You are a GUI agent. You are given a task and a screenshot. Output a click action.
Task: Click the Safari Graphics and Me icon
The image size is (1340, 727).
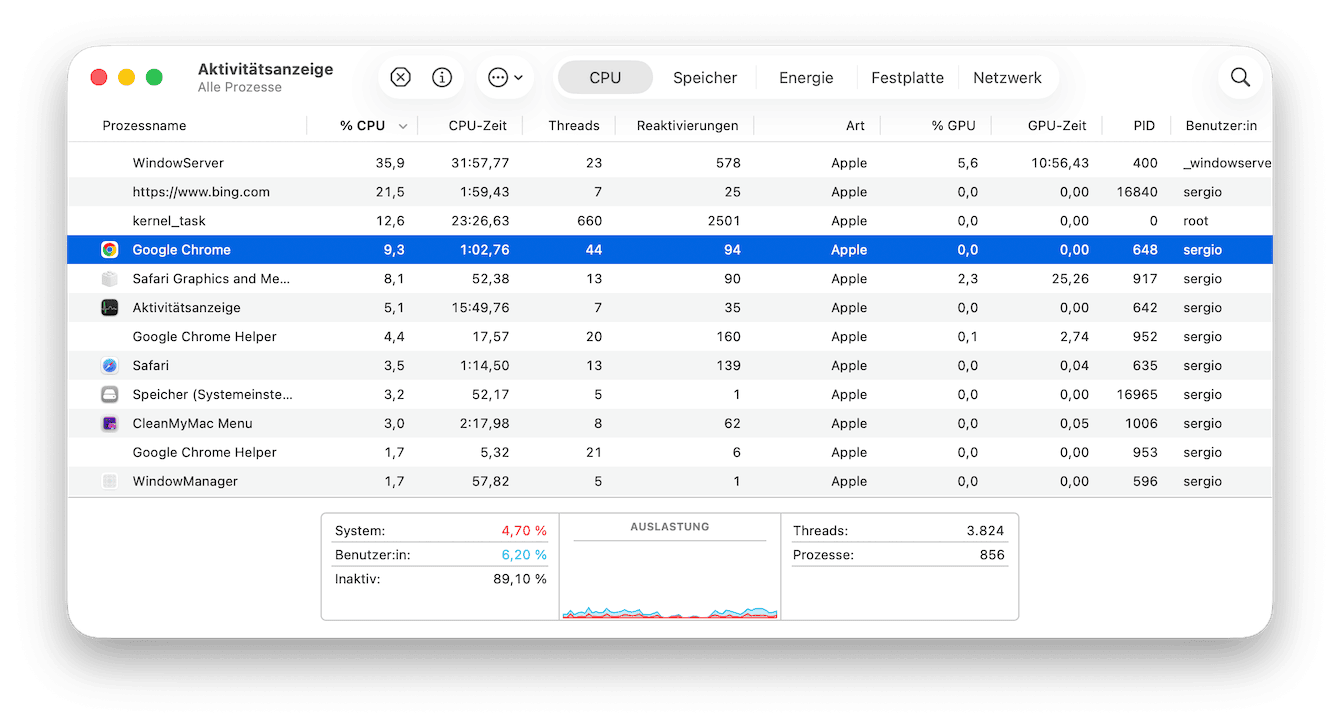pyautogui.click(x=109, y=278)
